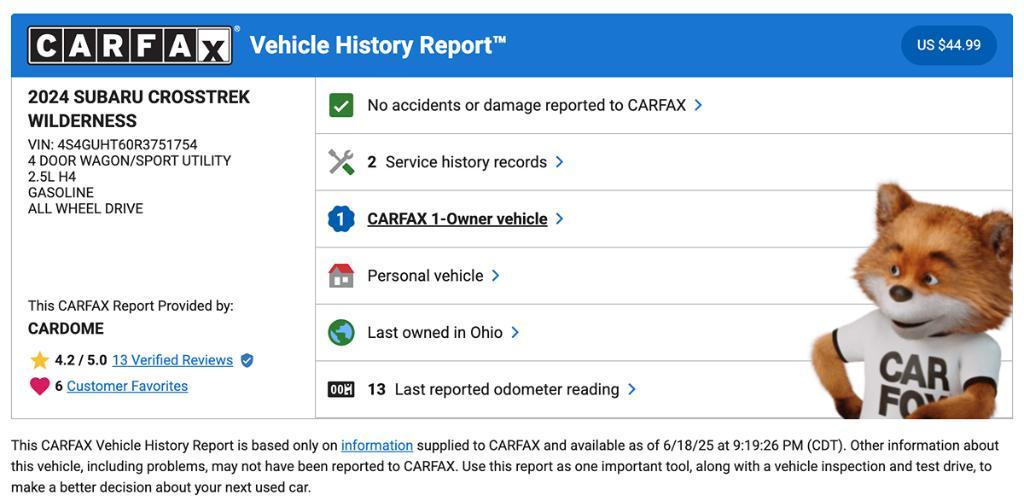Click the house personal vehicle icon
Screen dimensions: 1024x501
341,276
